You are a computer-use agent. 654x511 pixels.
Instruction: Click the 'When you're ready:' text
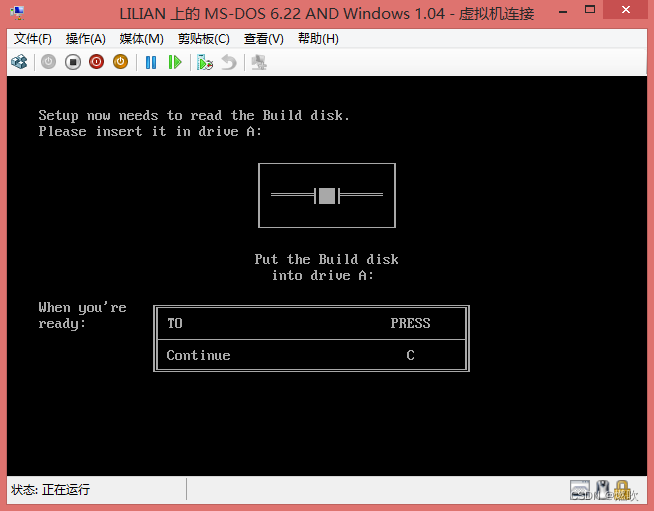pyautogui.click(x=82, y=315)
